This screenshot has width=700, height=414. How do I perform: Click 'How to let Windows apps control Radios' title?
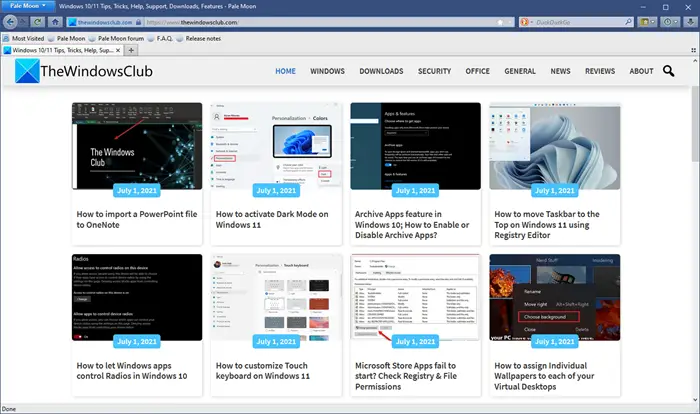coord(132,371)
